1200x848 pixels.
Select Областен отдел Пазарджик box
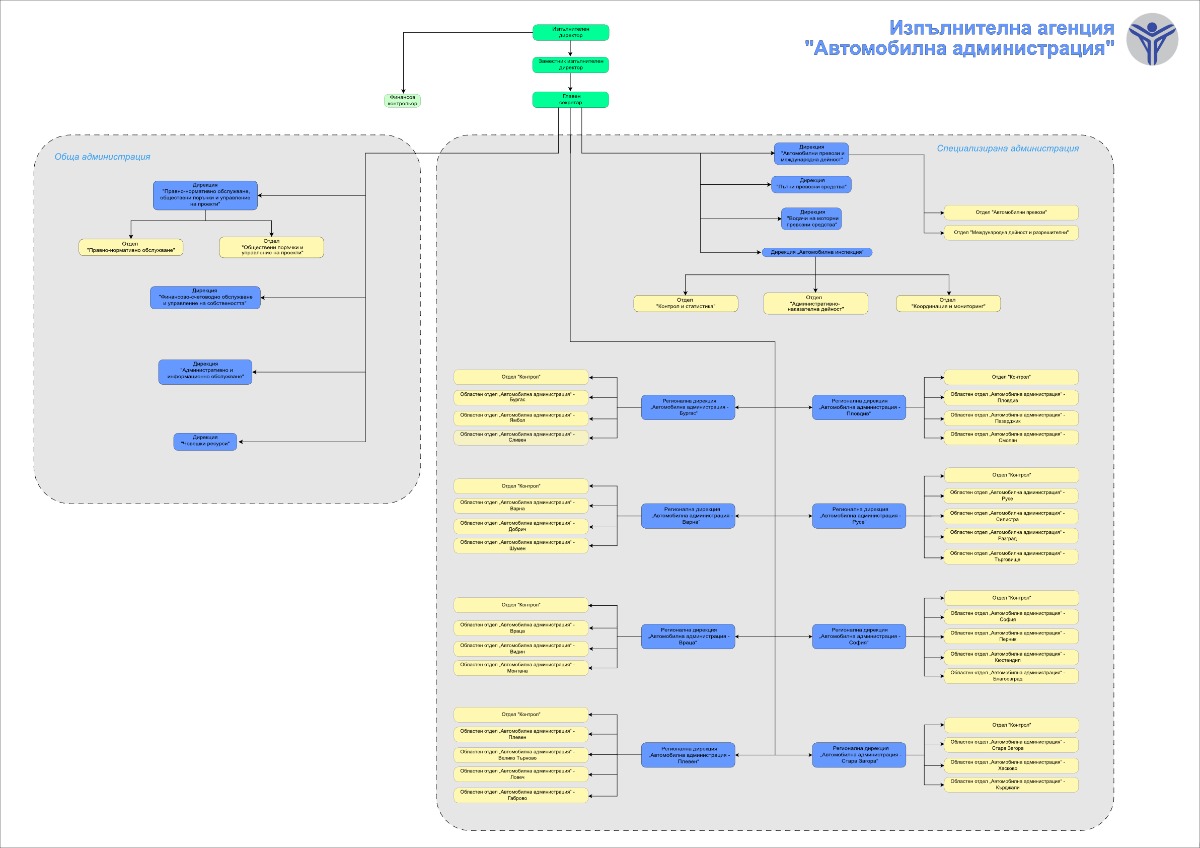tap(1012, 417)
